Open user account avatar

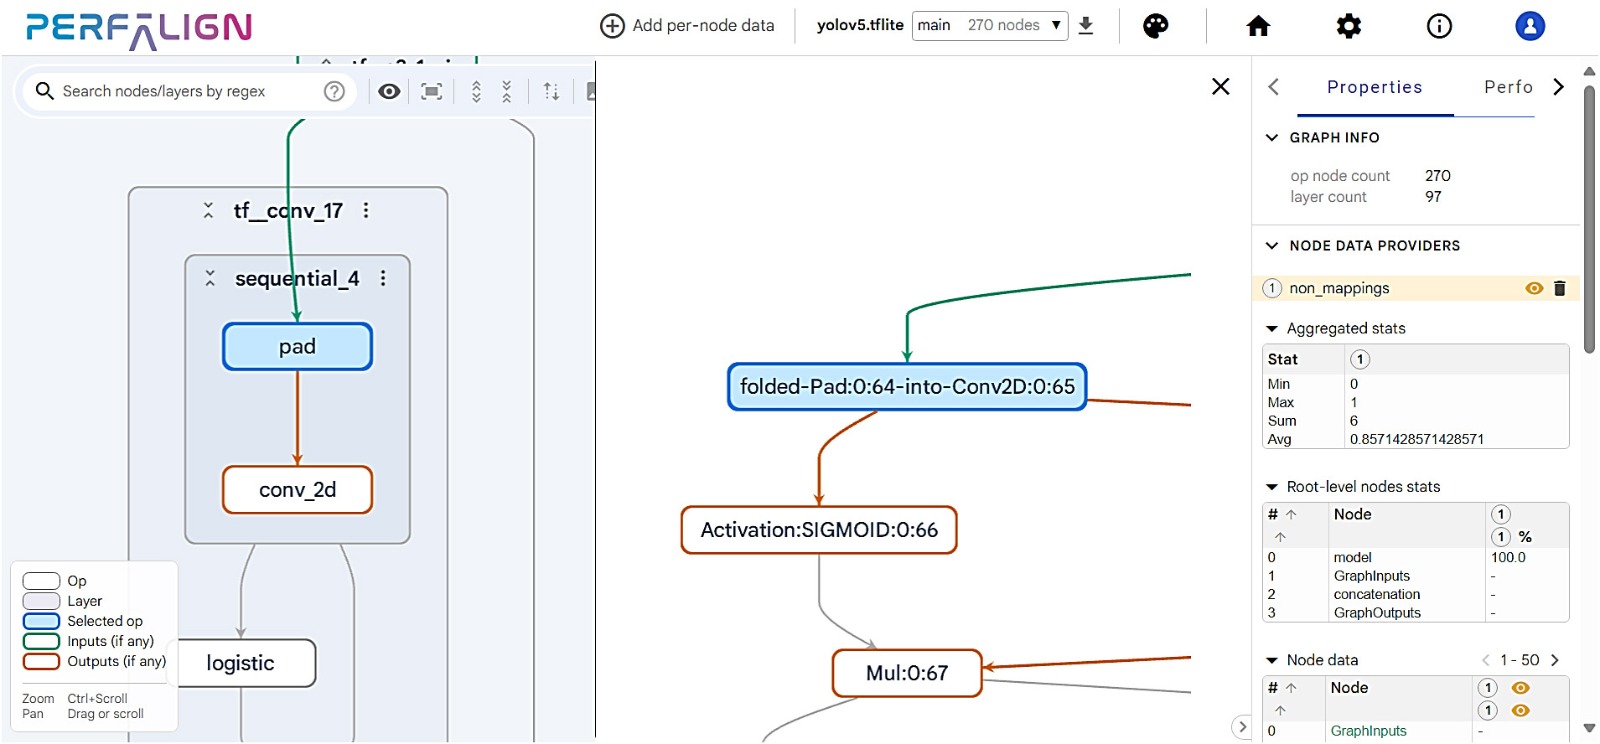point(1529,26)
